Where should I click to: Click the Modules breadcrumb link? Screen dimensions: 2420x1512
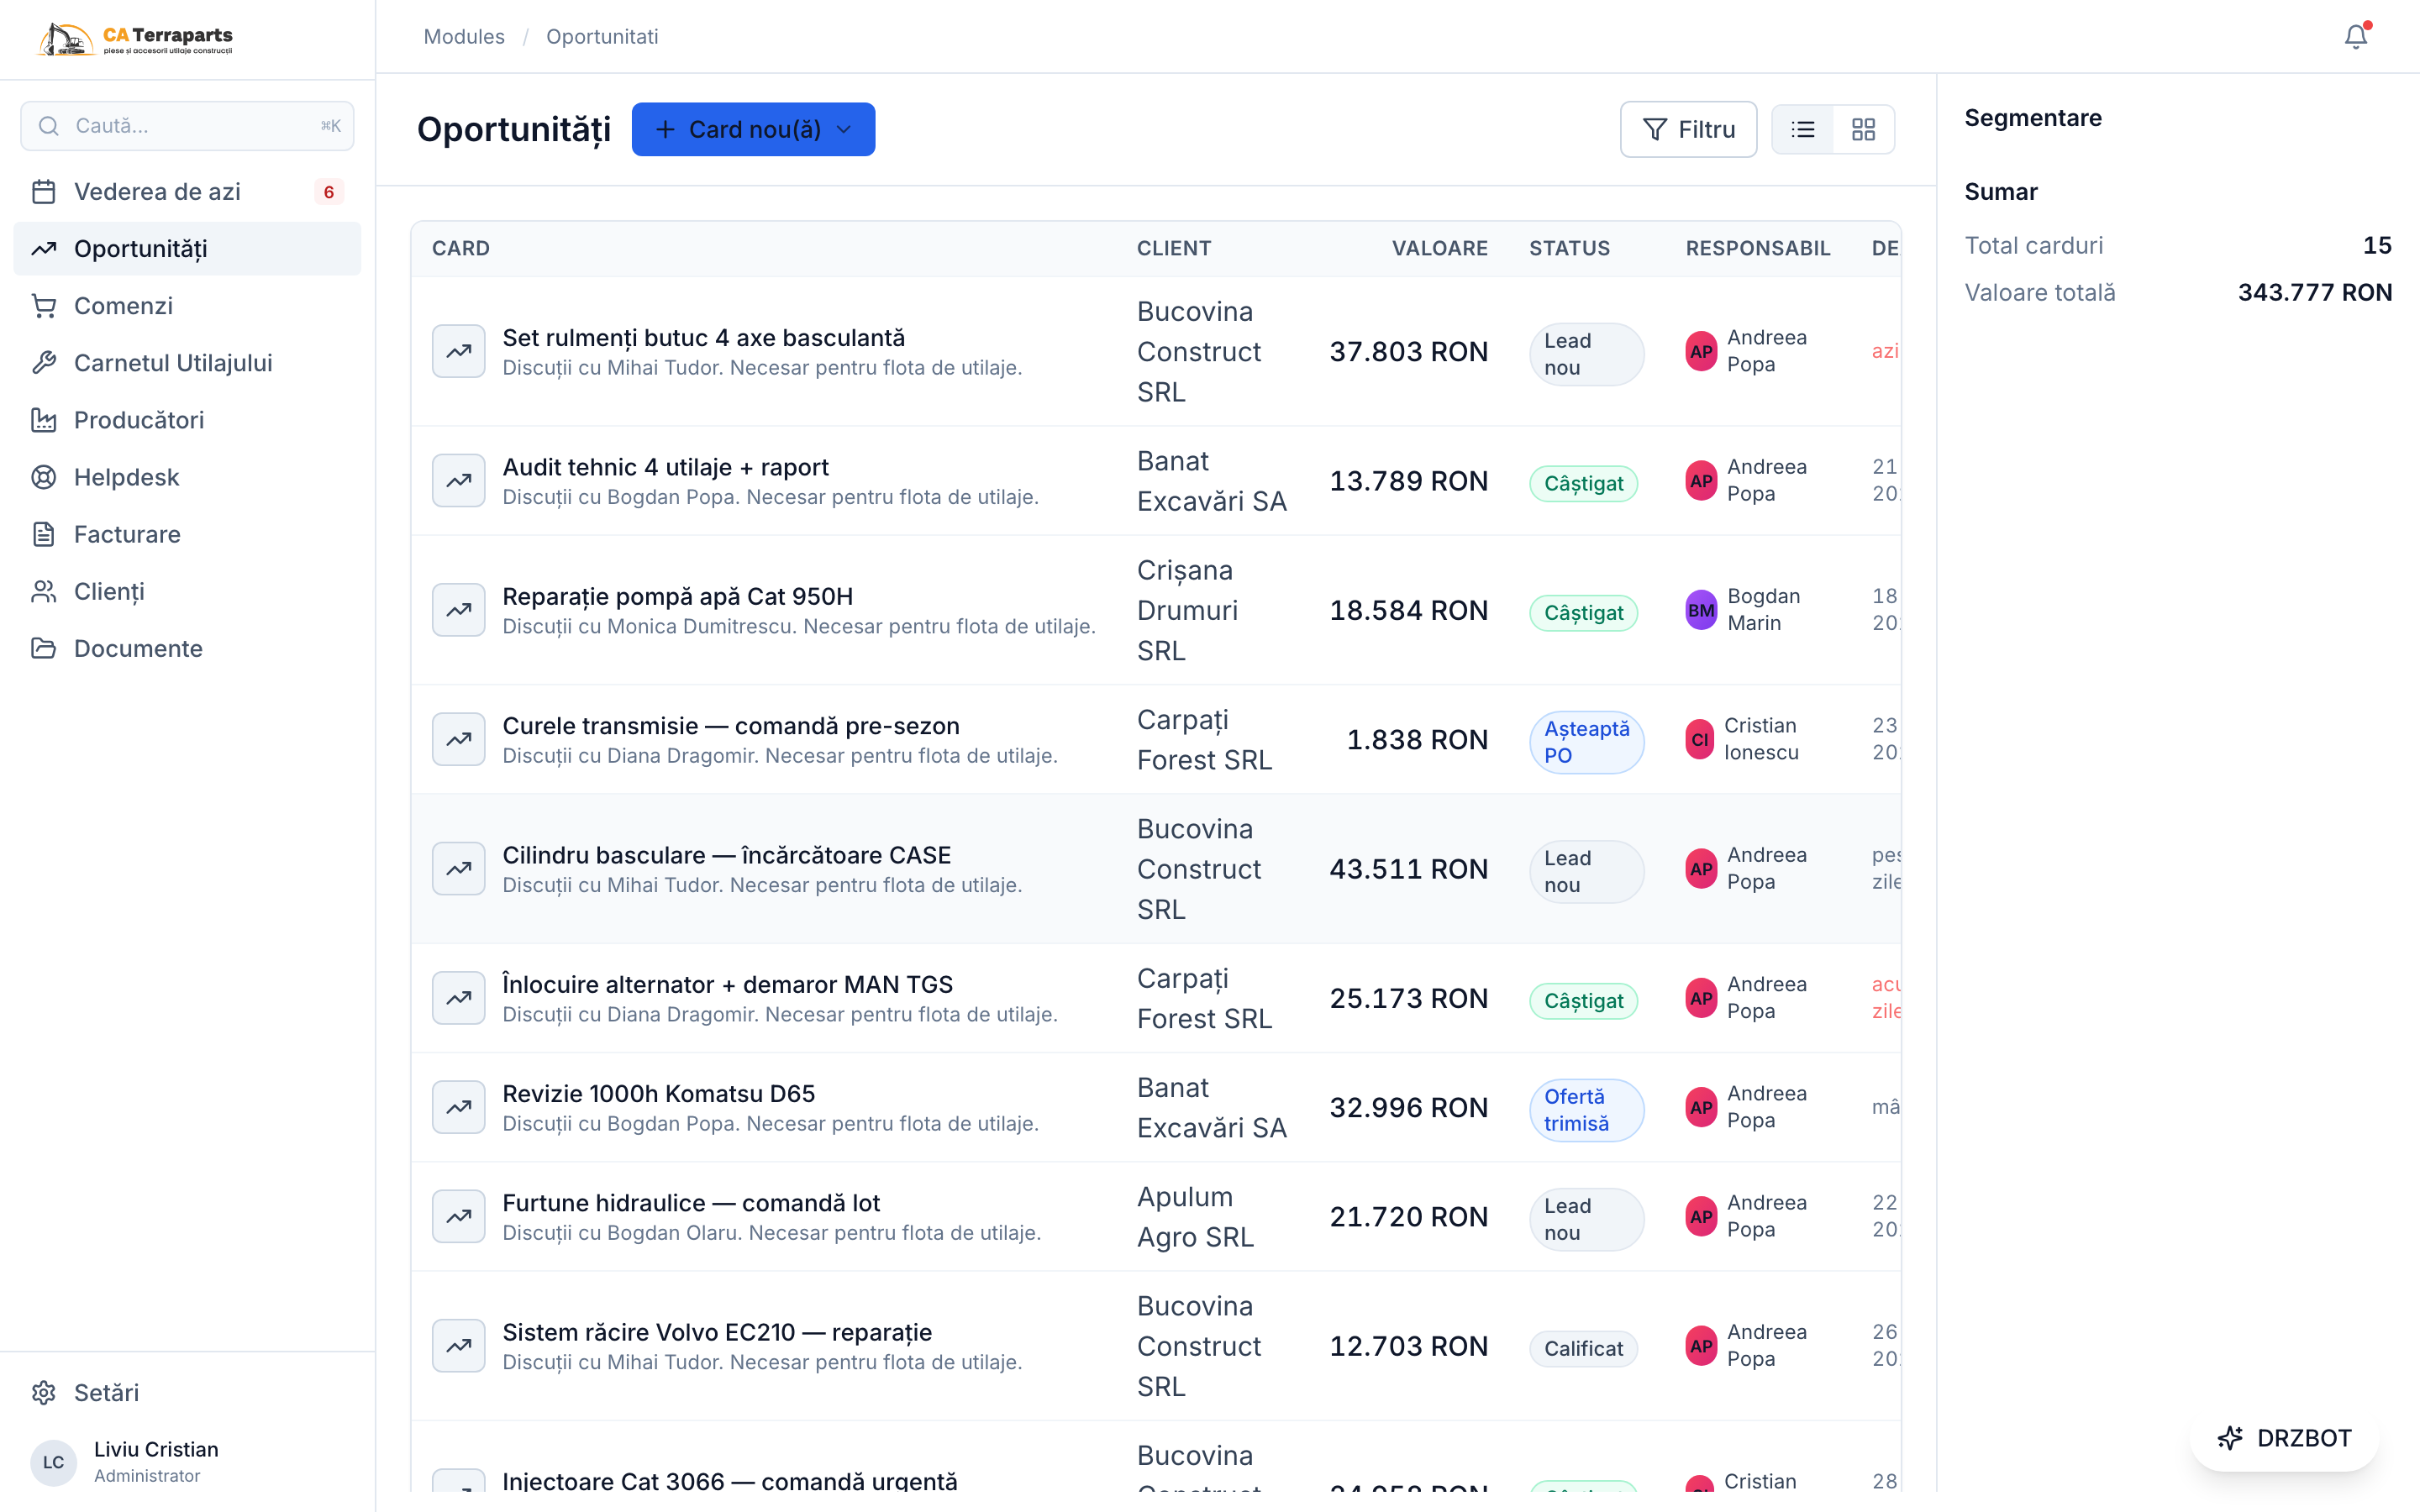pyautogui.click(x=464, y=37)
